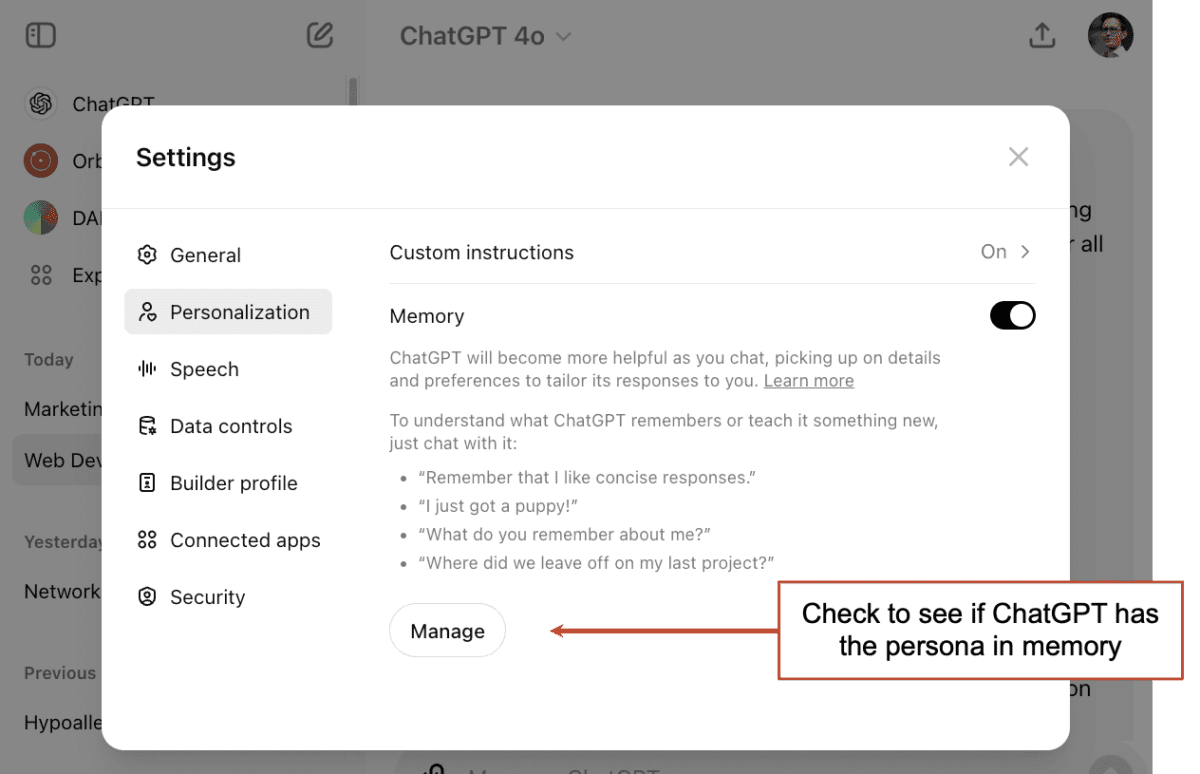Select the Security tab
1200x774 pixels.
coord(207,597)
